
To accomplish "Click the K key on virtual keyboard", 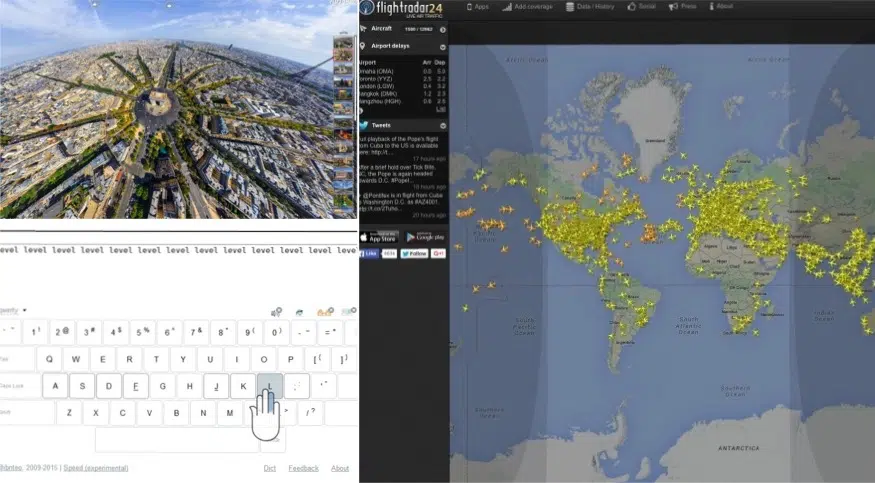I will (243, 386).
